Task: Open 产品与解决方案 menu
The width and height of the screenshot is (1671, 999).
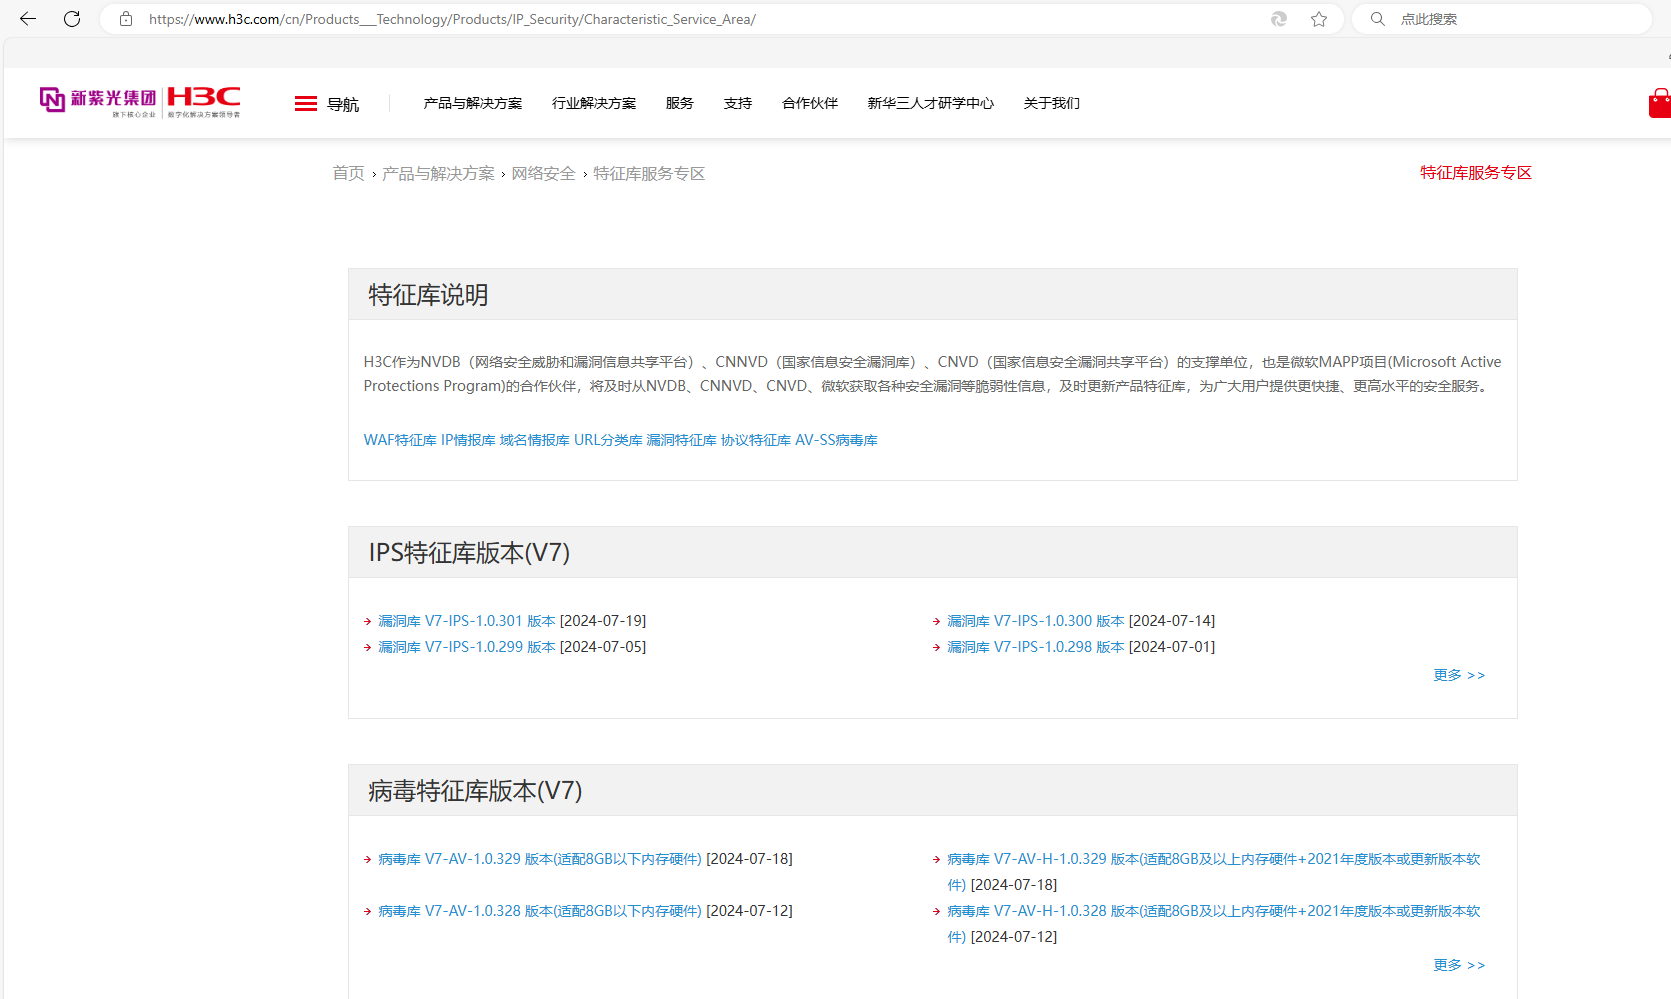Action: (x=472, y=103)
